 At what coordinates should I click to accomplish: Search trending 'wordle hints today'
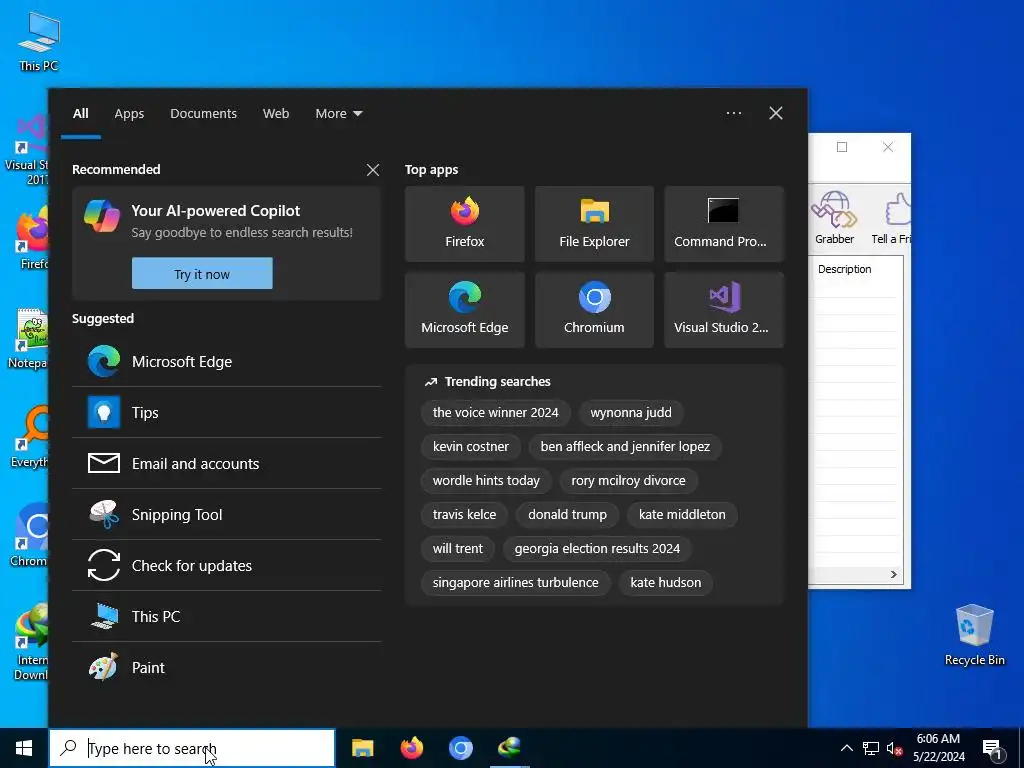(x=486, y=481)
